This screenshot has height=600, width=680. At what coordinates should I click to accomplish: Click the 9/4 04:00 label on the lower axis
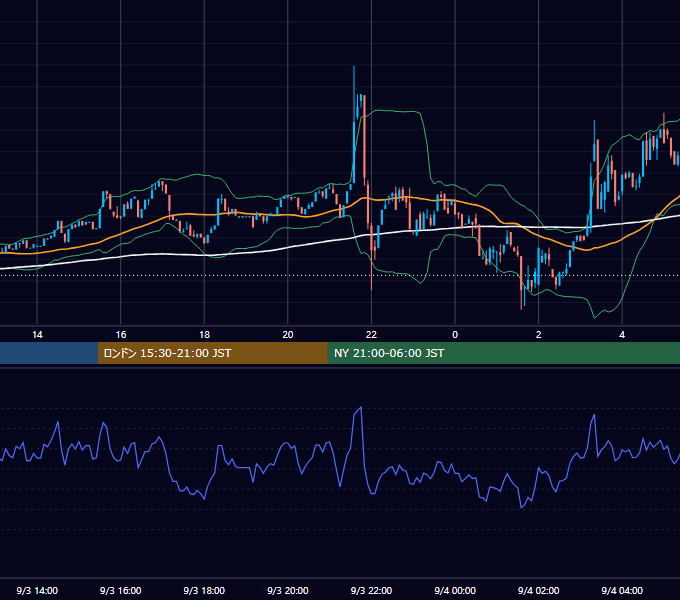(x=622, y=590)
